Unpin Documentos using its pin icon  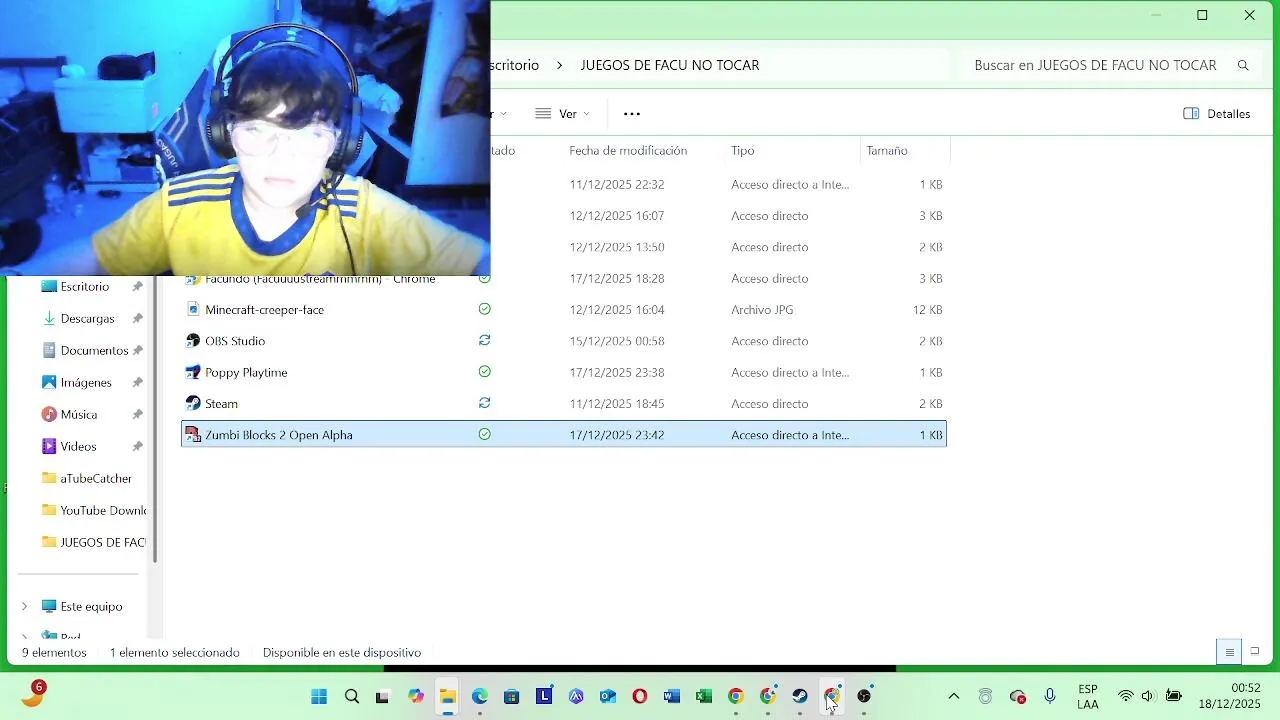tap(138, 351)
